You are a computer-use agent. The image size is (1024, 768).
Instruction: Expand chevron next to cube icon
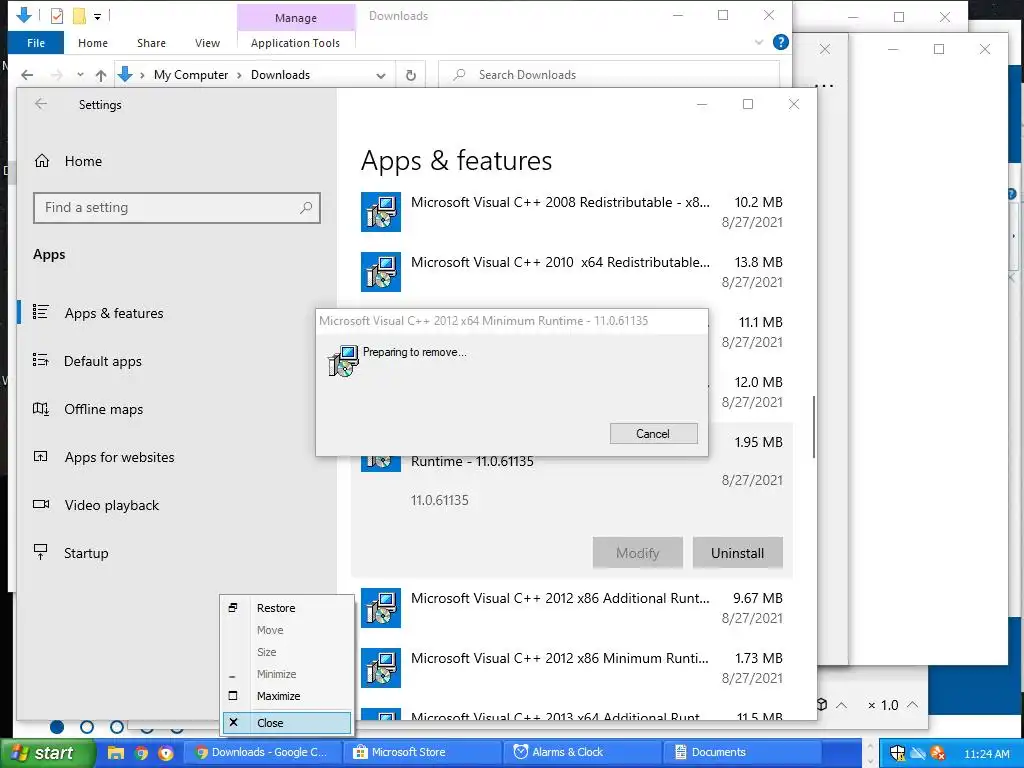(x=842, y=705)
